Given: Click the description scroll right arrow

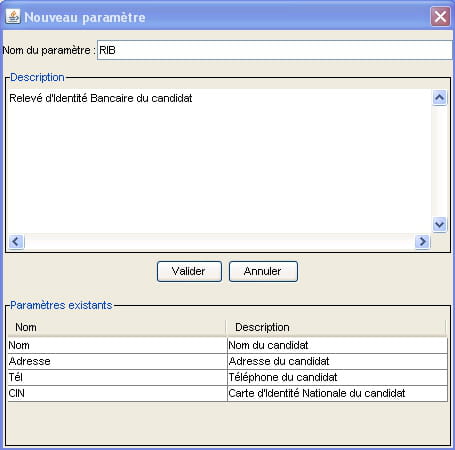Looking at the screenshot, I should [422, 241].
